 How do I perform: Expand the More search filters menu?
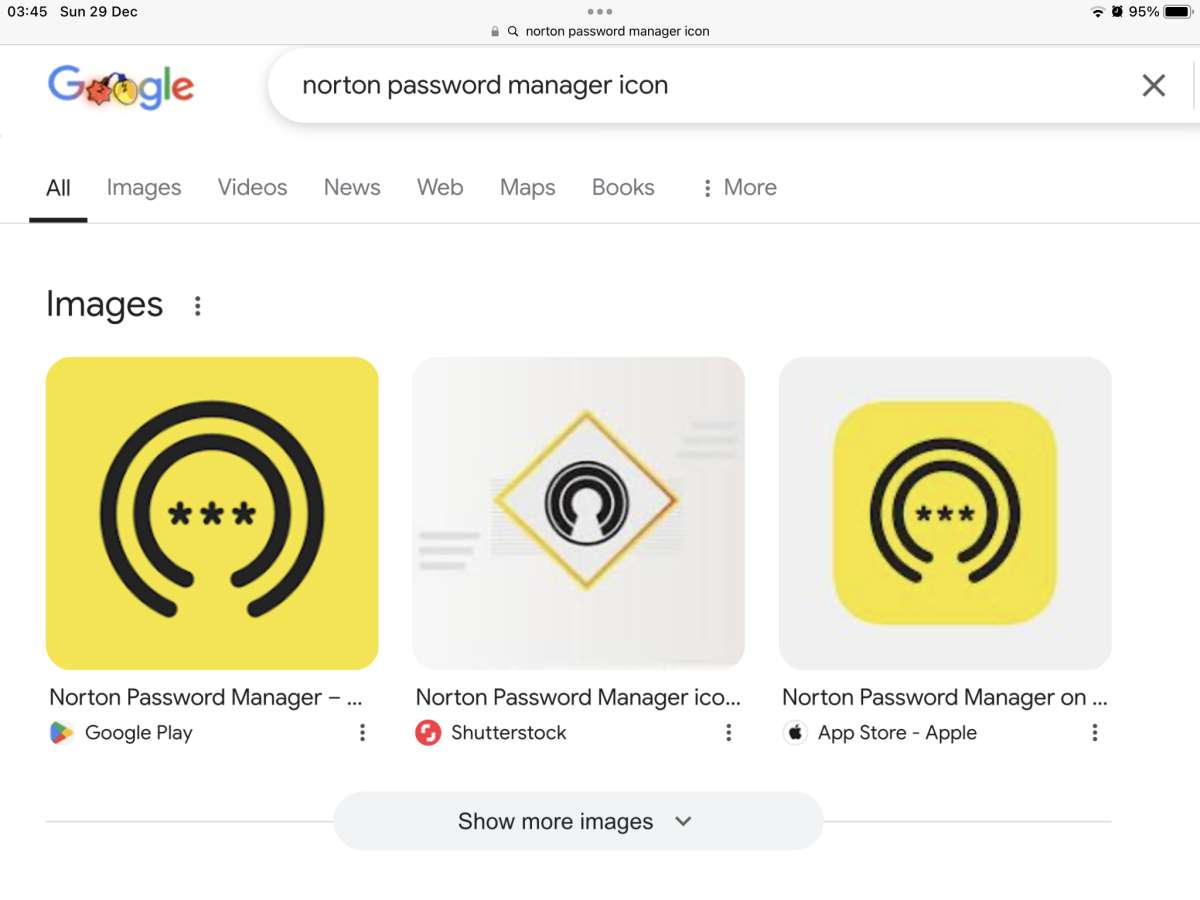pos(739,187)
